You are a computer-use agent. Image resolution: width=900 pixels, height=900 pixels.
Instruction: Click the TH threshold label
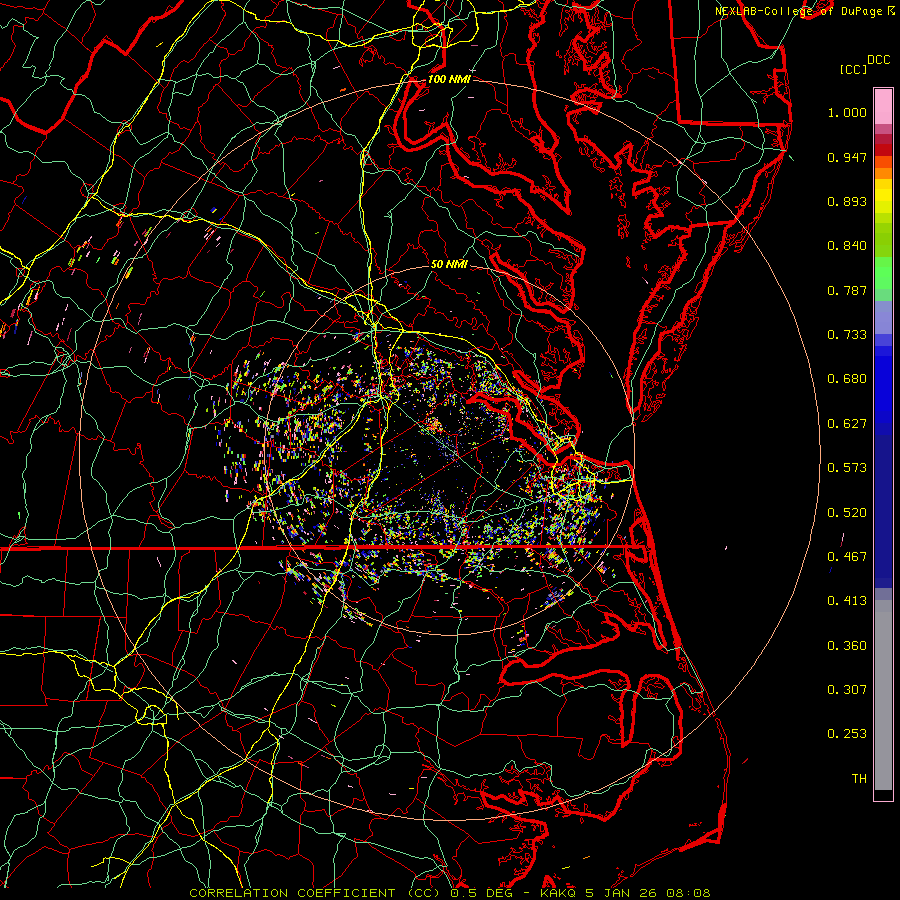pos(858,778)
